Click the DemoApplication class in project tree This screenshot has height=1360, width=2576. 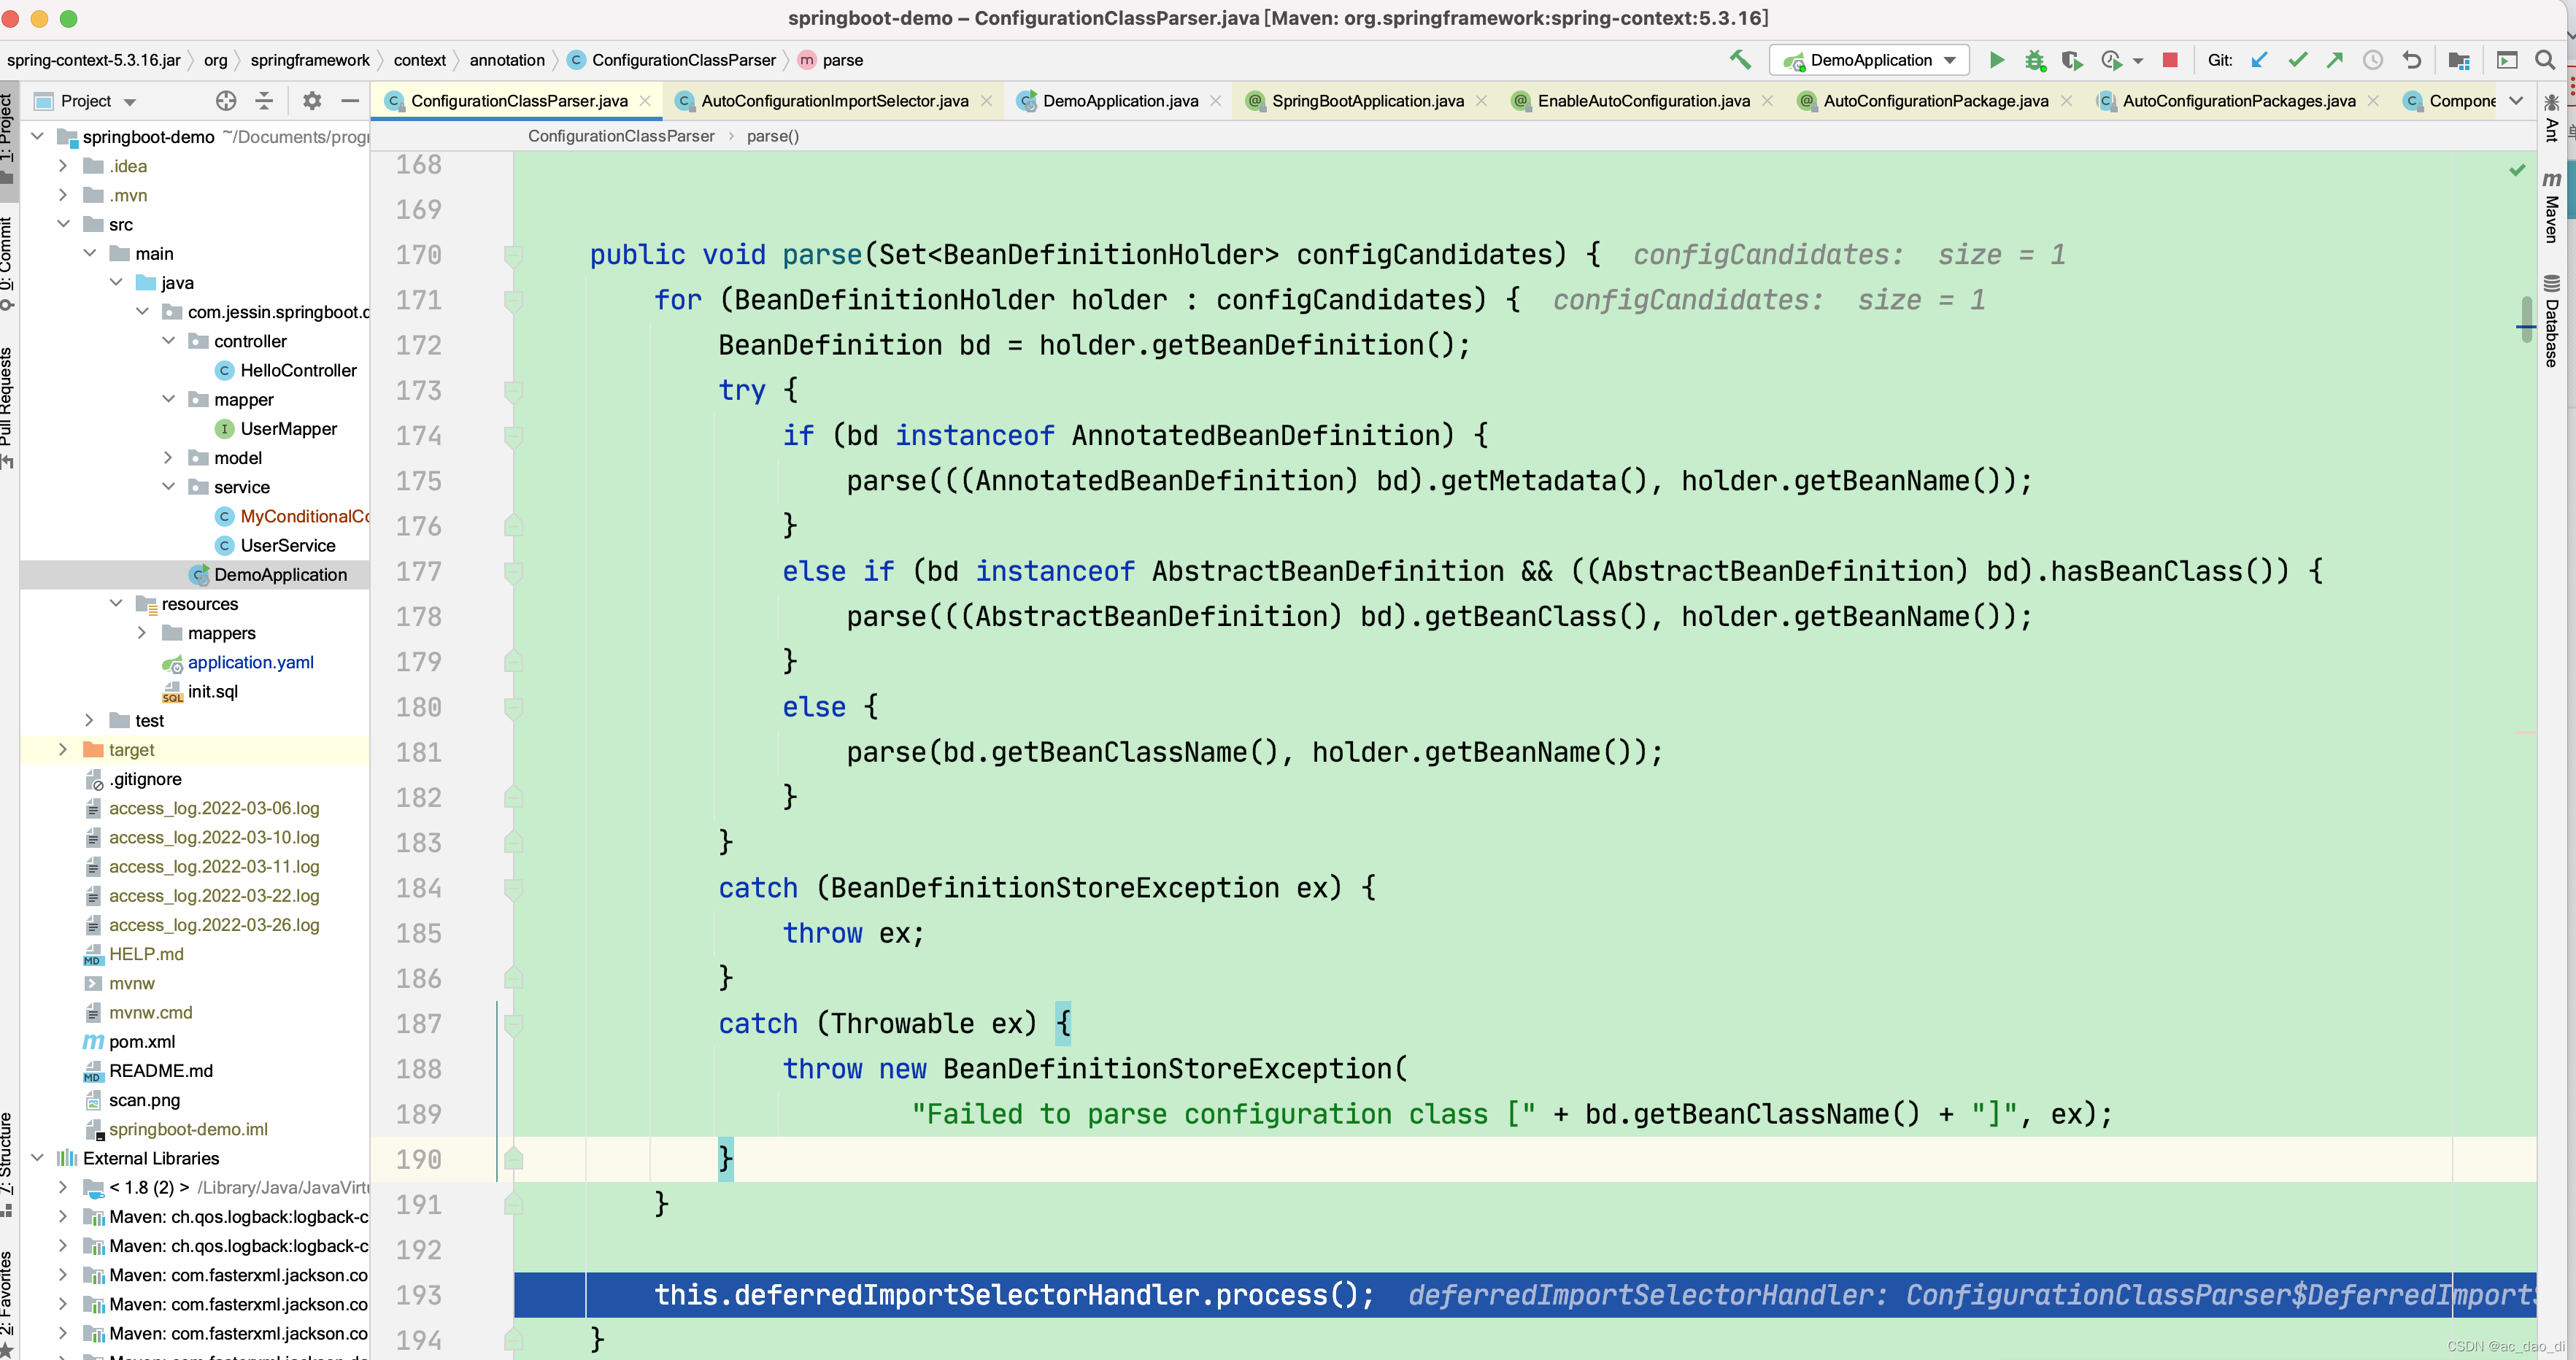coord(278,573)
